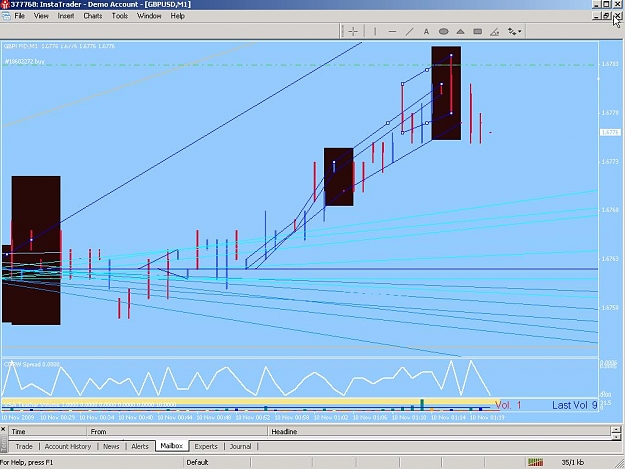Switch to the Experts tab
Image resolution: width=625 pixels, height=469 pixels.
[206, 446]
